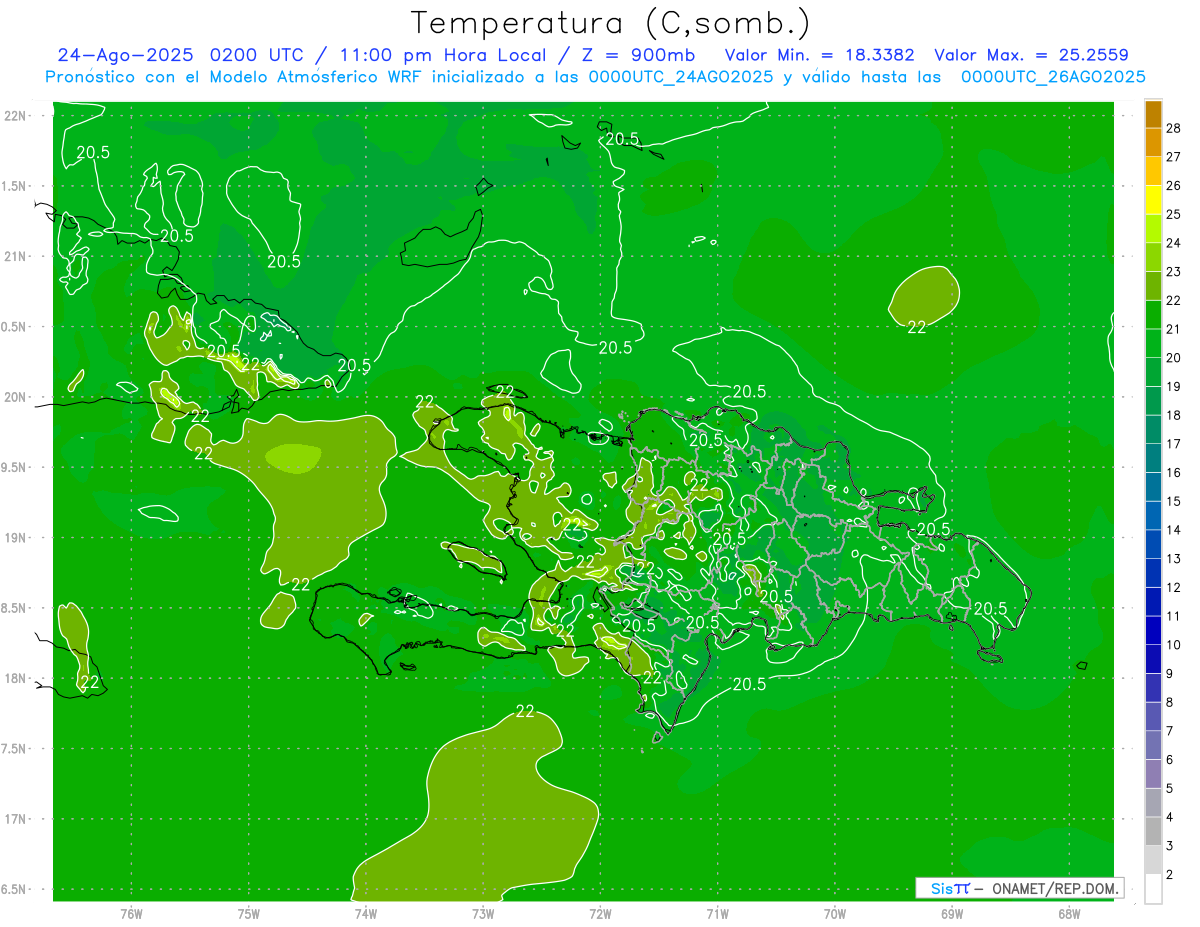Viewport: 1200px width, 927px height.
Task: Click the "76W" longitude axis label
Action: click(131, 913)
